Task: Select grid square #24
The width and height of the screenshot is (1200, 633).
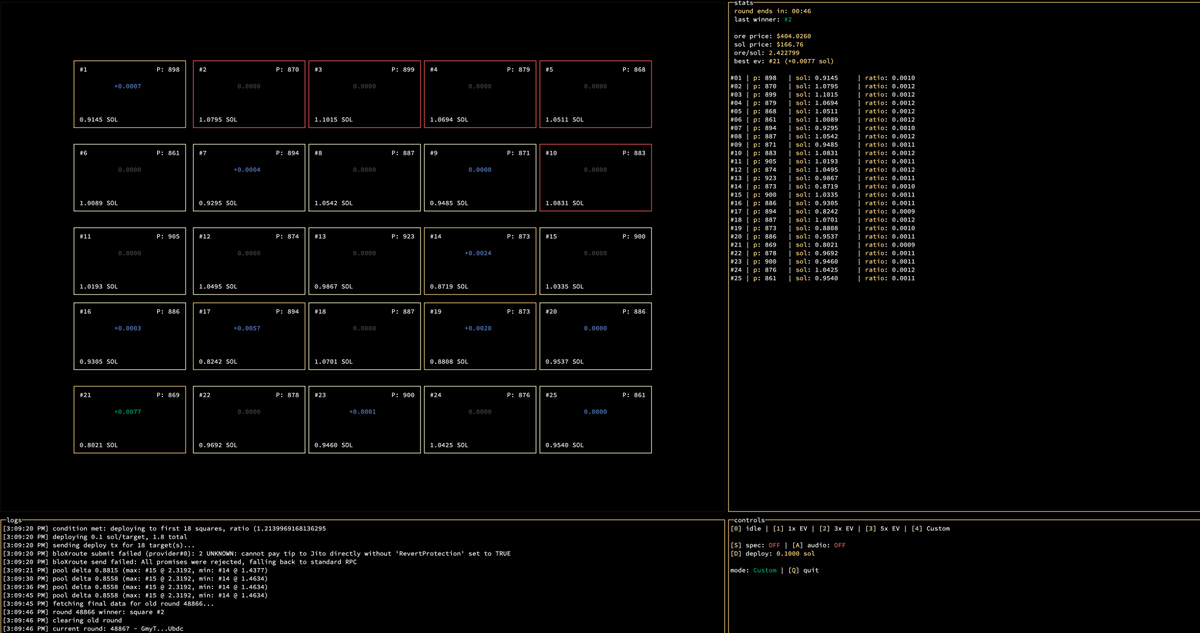Action: tap(480, 419)
